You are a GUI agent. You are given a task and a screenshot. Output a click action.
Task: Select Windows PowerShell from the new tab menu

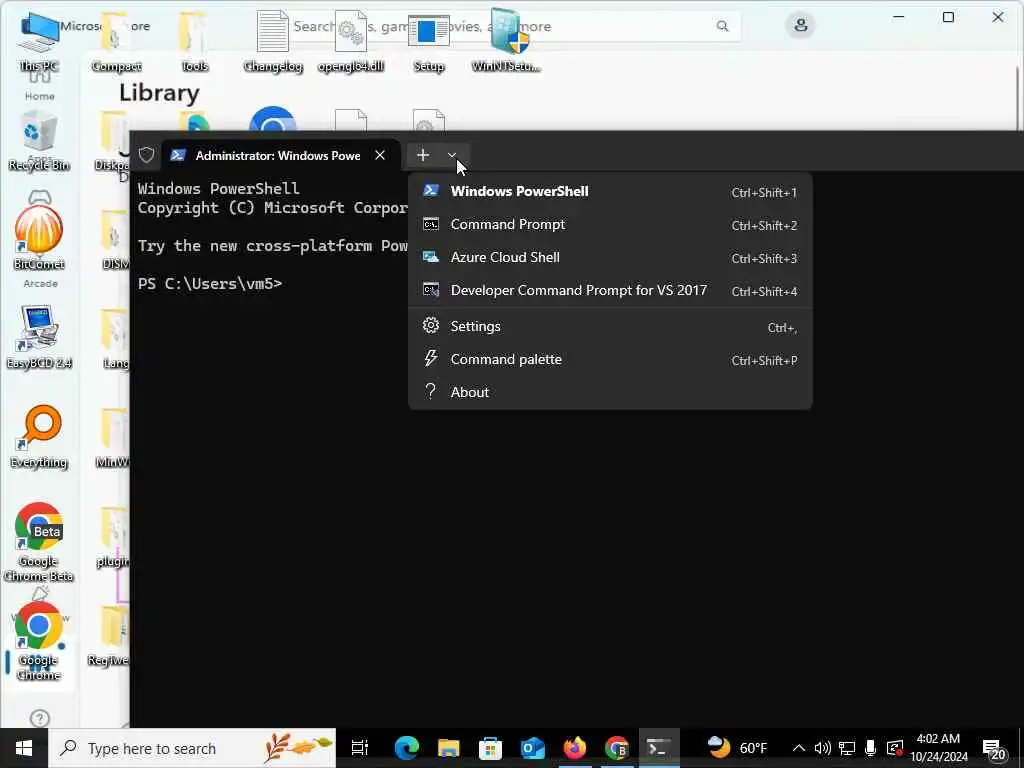pos(610,191)
